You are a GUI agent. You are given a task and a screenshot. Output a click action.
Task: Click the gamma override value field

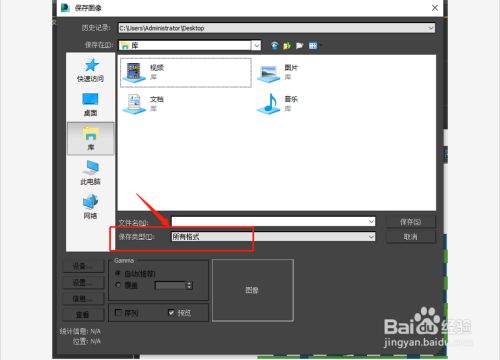click(x=170, y=285)
